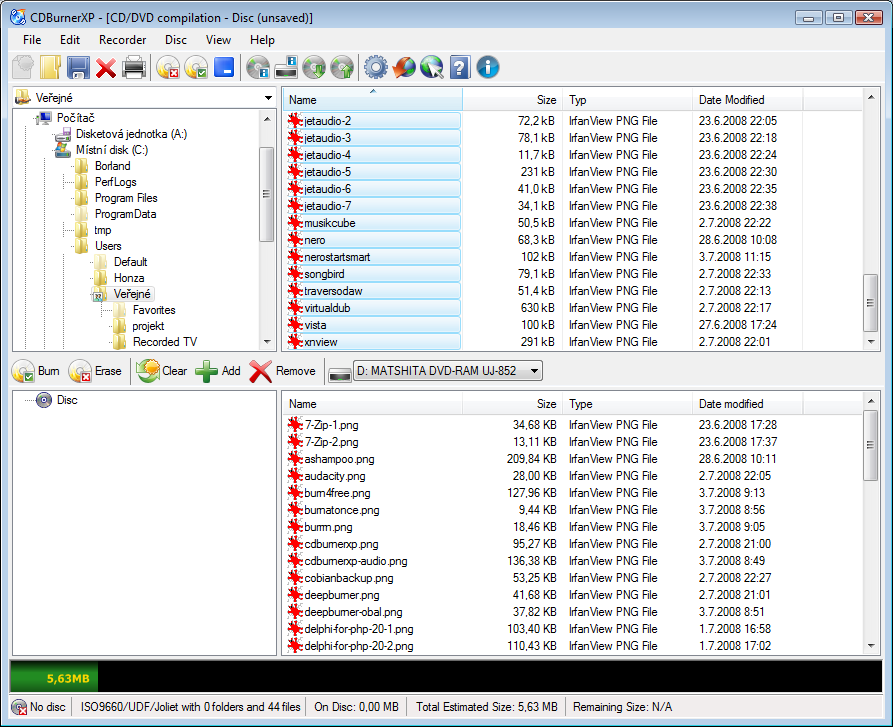Select the Honza user folder
The image size is (893, 727).
pyautogui.click(x=129, y=278)
